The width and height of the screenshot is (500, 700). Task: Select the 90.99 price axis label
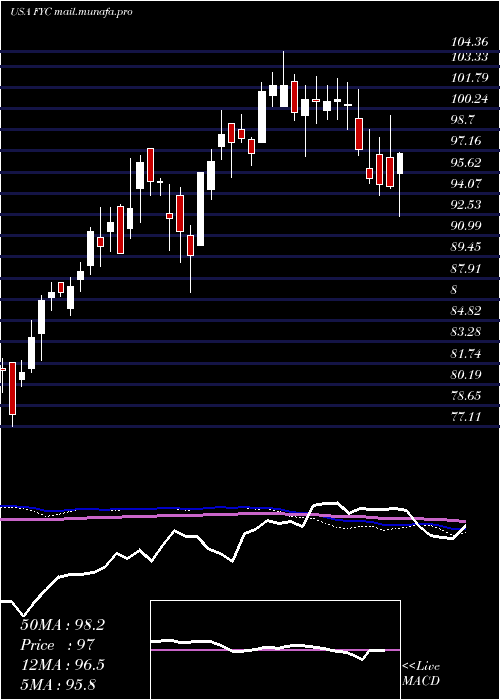click(x=467, y=226)
